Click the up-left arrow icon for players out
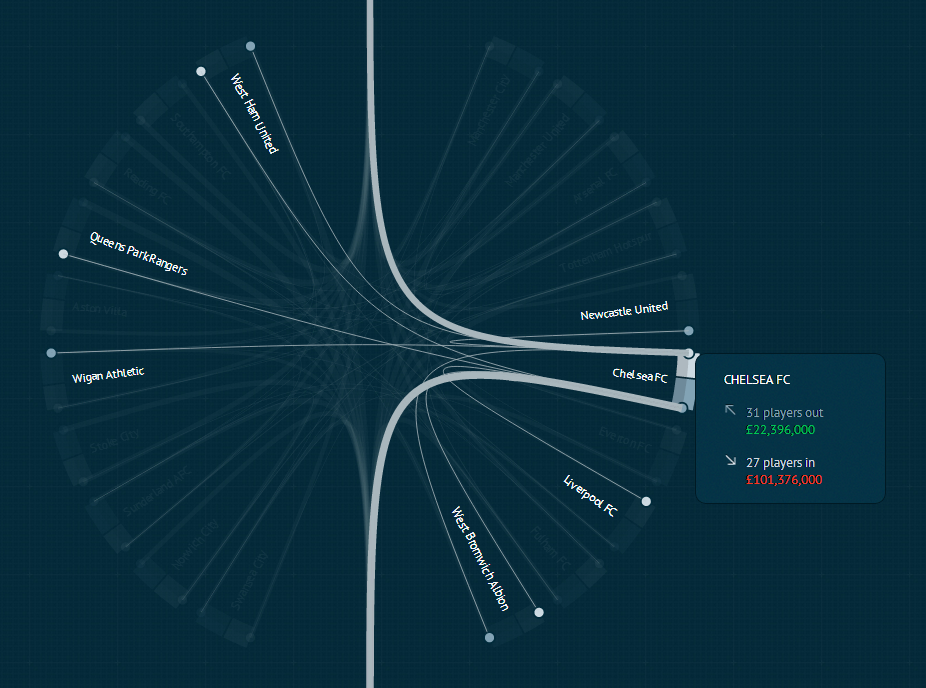 tap(731, 410)
